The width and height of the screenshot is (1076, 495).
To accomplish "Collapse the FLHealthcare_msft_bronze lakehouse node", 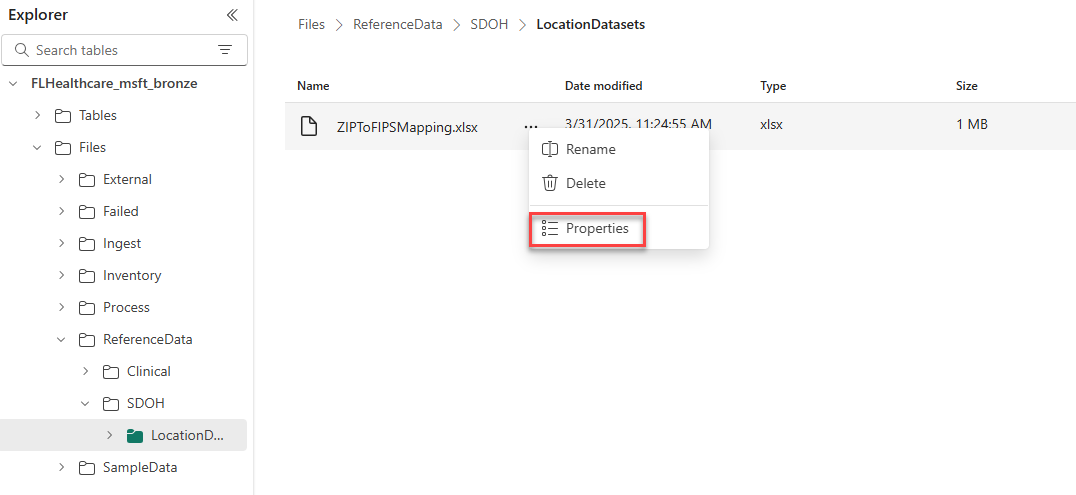I will tap(13, 84).
